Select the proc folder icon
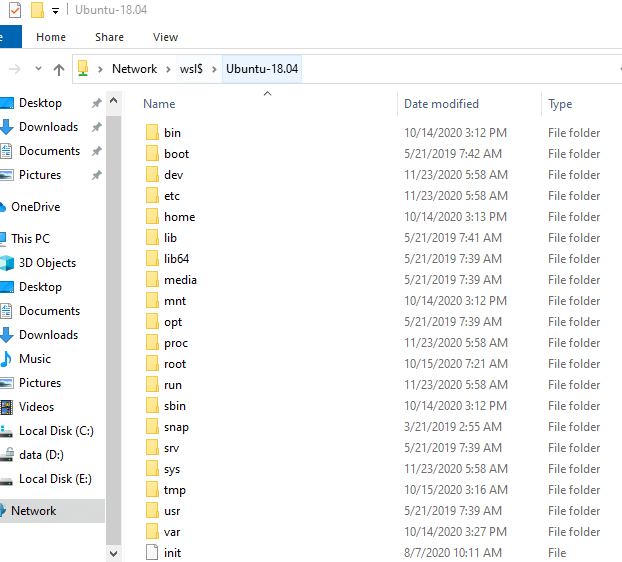This screenshot has height=562, width=622. pyautogui.click(x=152, y=343)
